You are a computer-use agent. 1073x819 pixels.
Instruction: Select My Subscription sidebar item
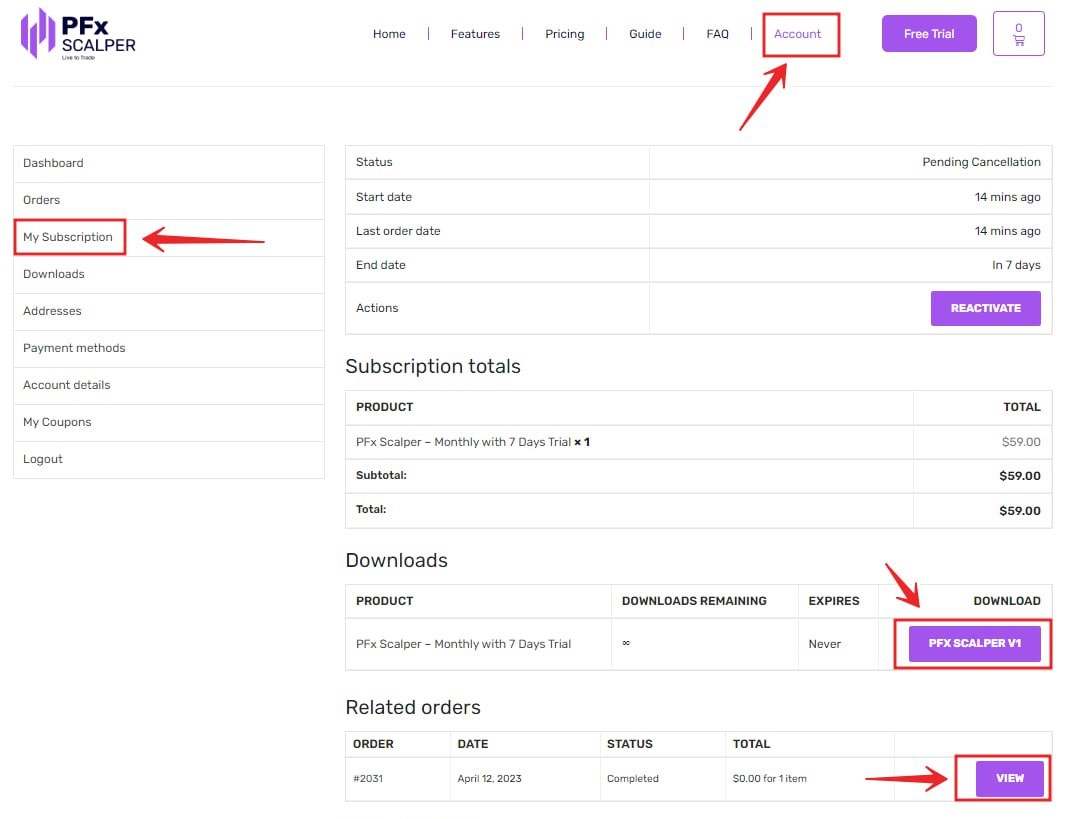(x=68, y=237)
